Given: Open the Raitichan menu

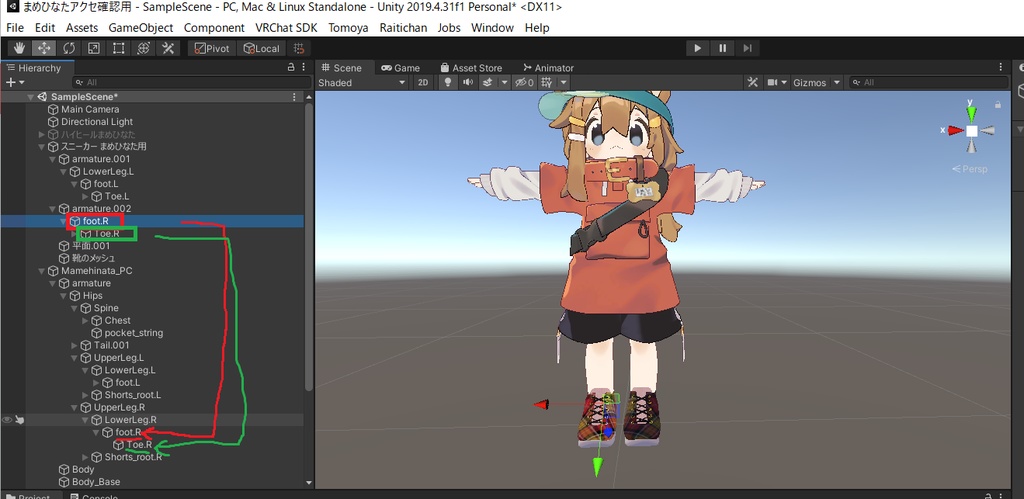Looking at the screenshot, I should click(403, 27).
